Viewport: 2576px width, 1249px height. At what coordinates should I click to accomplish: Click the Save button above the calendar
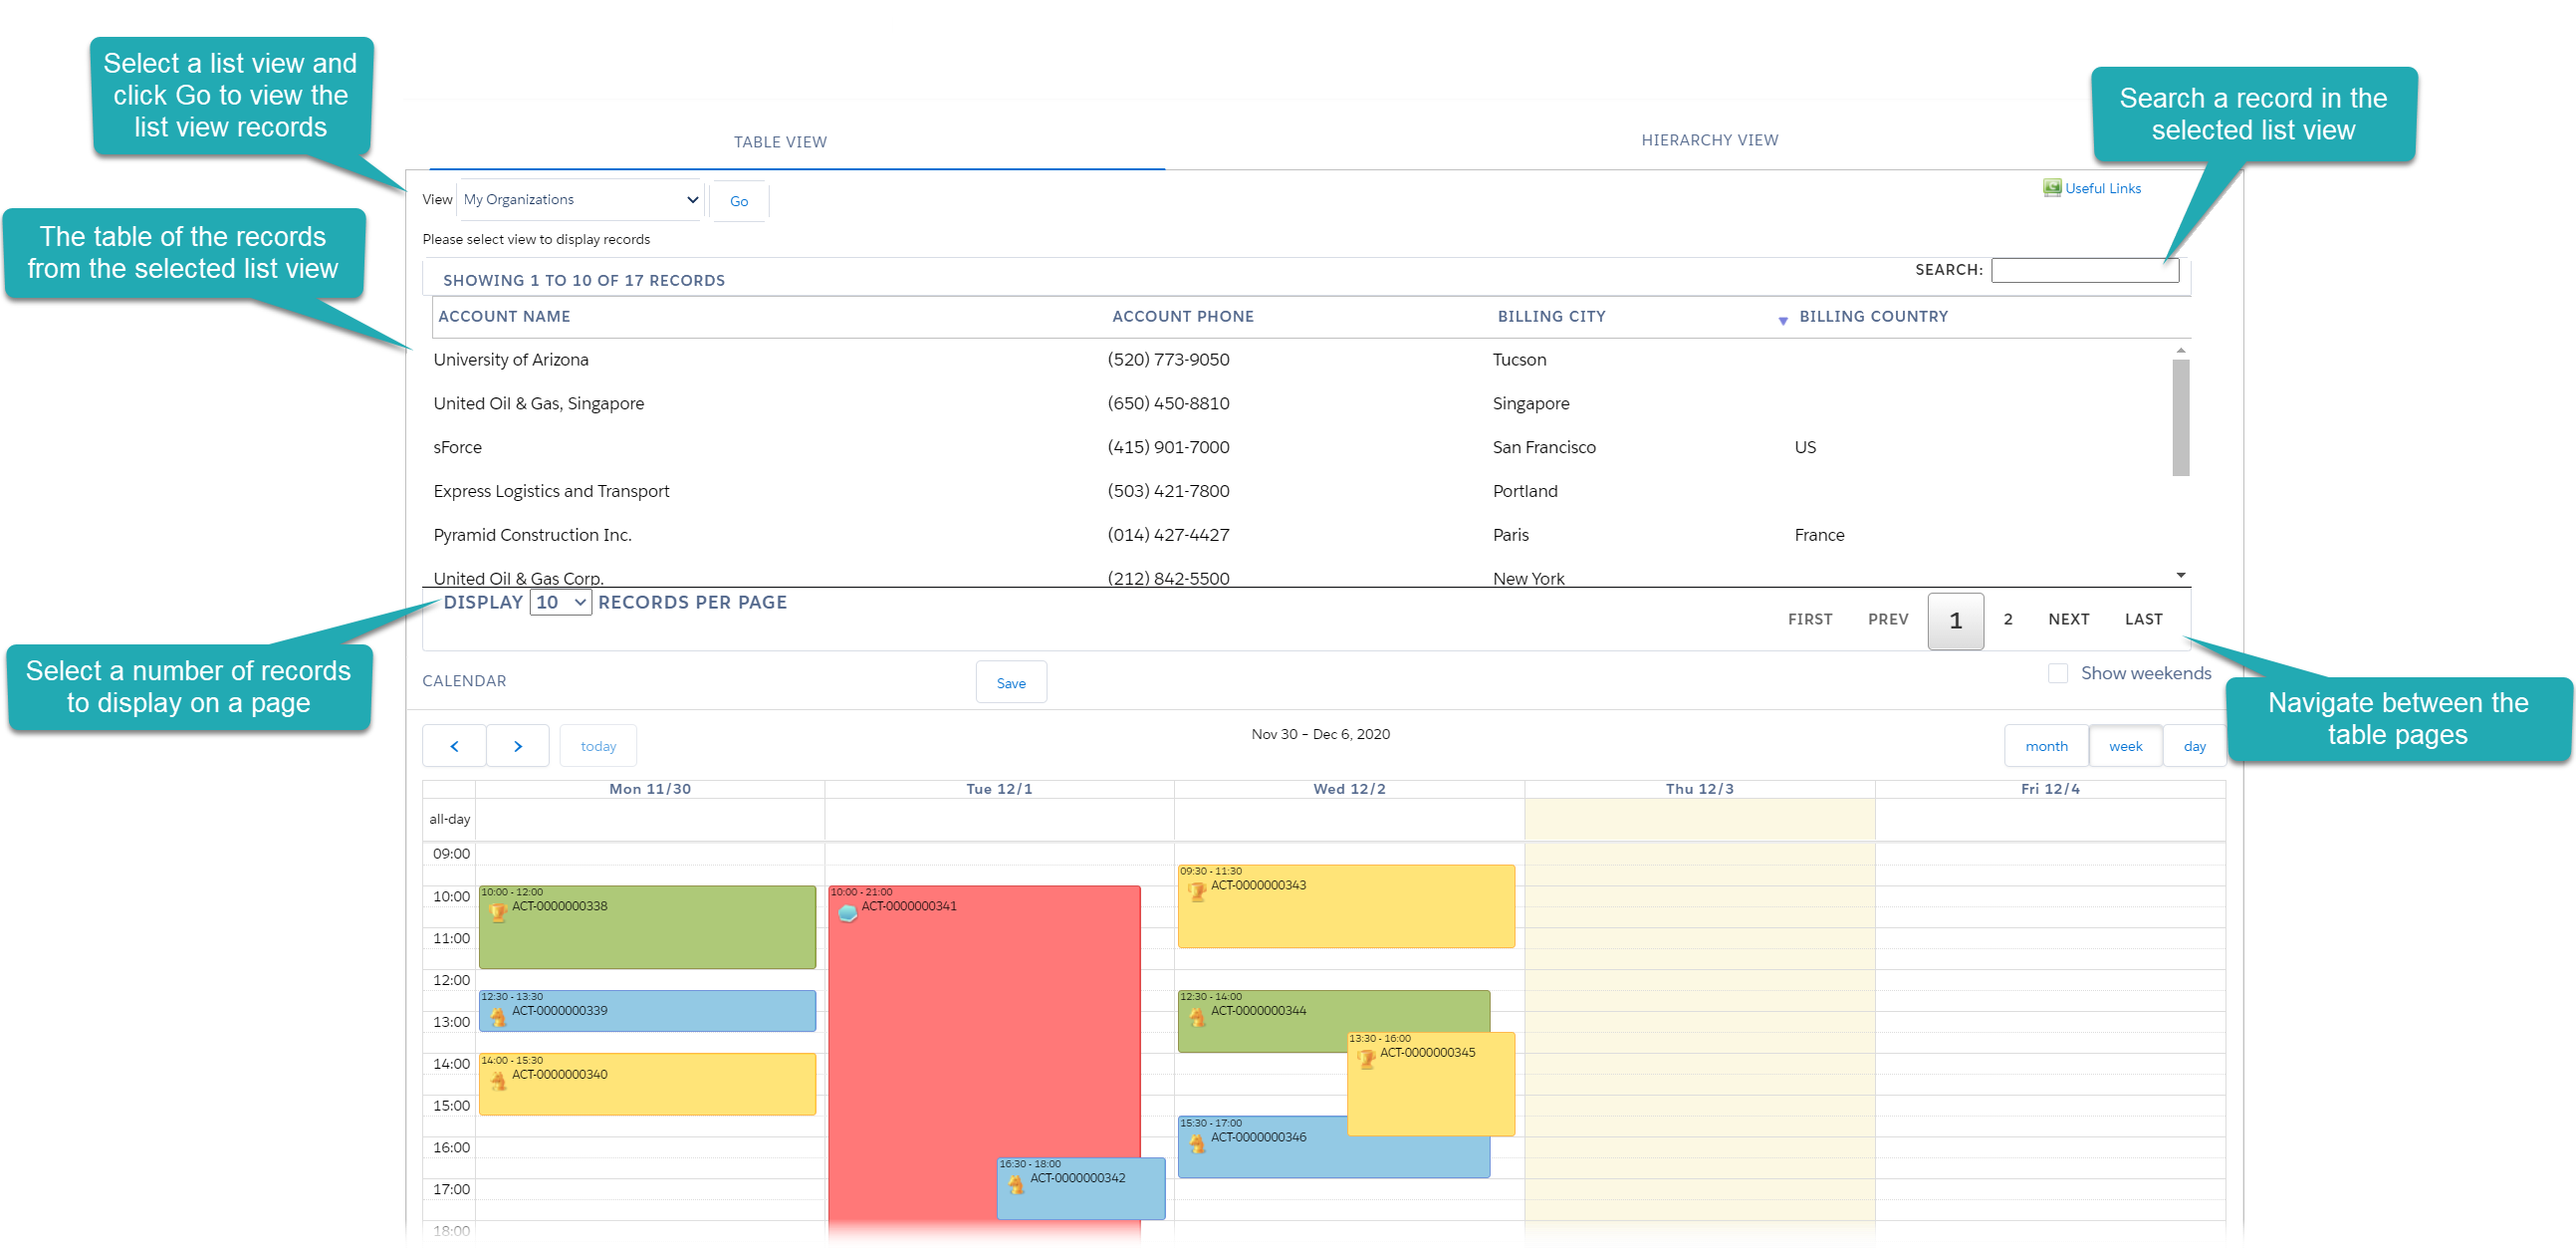point(1011,682)
